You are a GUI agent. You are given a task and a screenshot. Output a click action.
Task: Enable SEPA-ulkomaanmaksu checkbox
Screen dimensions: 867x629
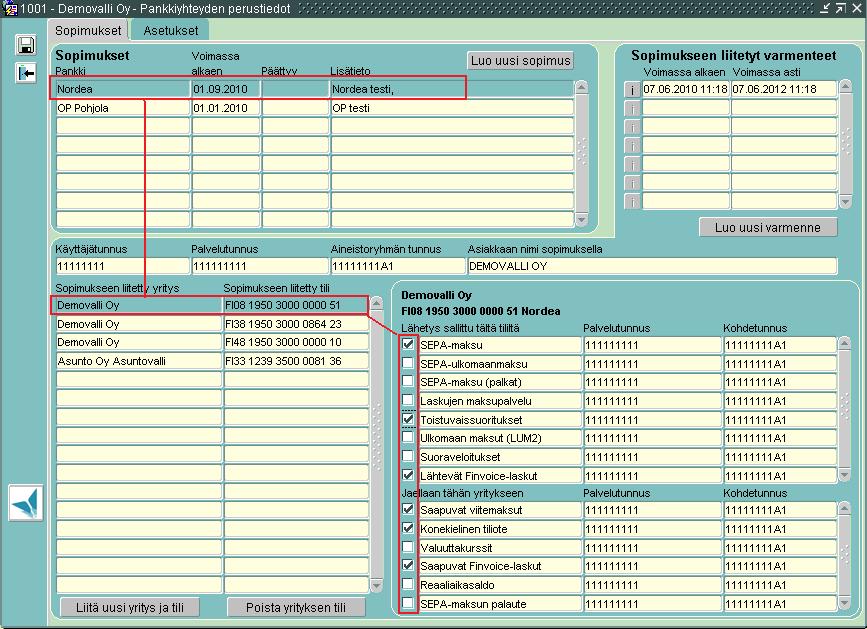click(x=408, y=363)
